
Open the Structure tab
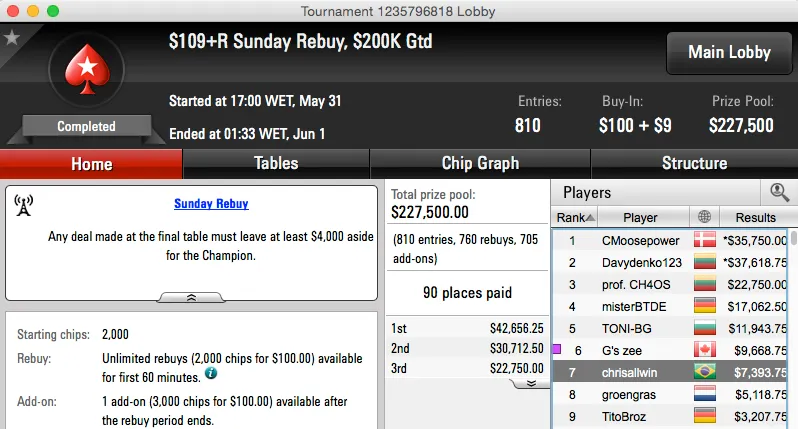click(x=694, y=163)
